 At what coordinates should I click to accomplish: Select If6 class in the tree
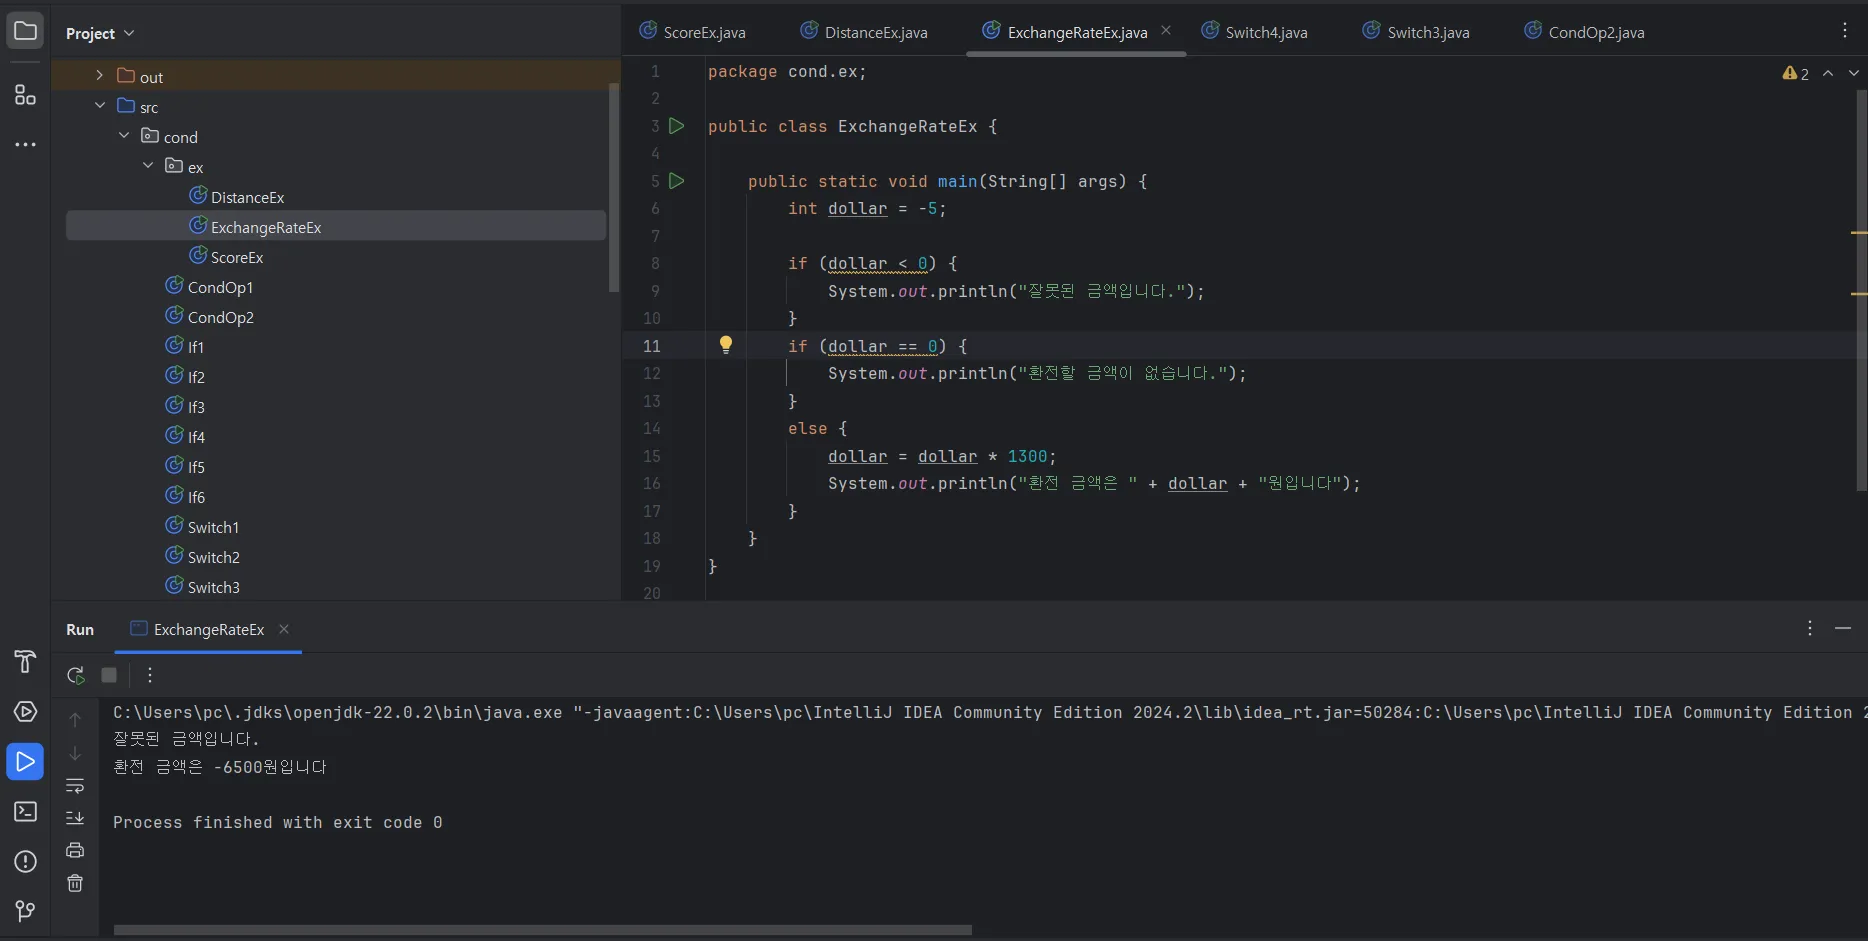pos(195,497)
